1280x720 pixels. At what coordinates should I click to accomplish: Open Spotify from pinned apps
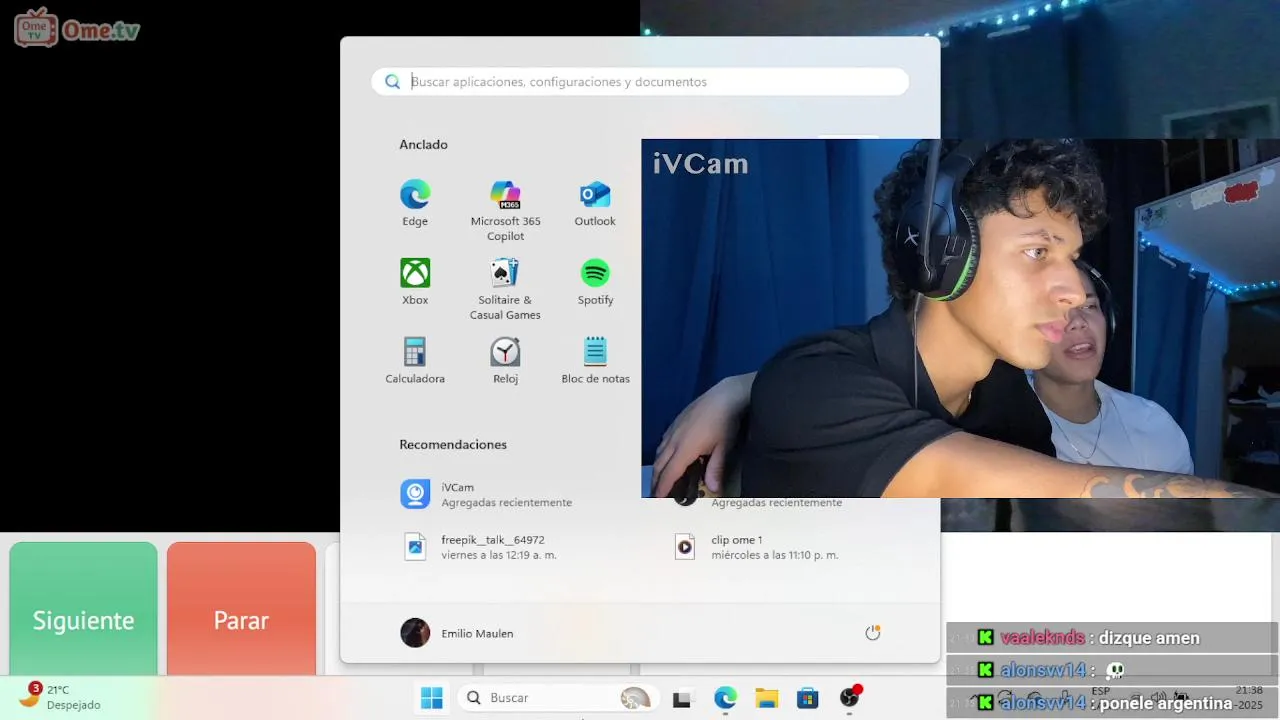[595, 282]
